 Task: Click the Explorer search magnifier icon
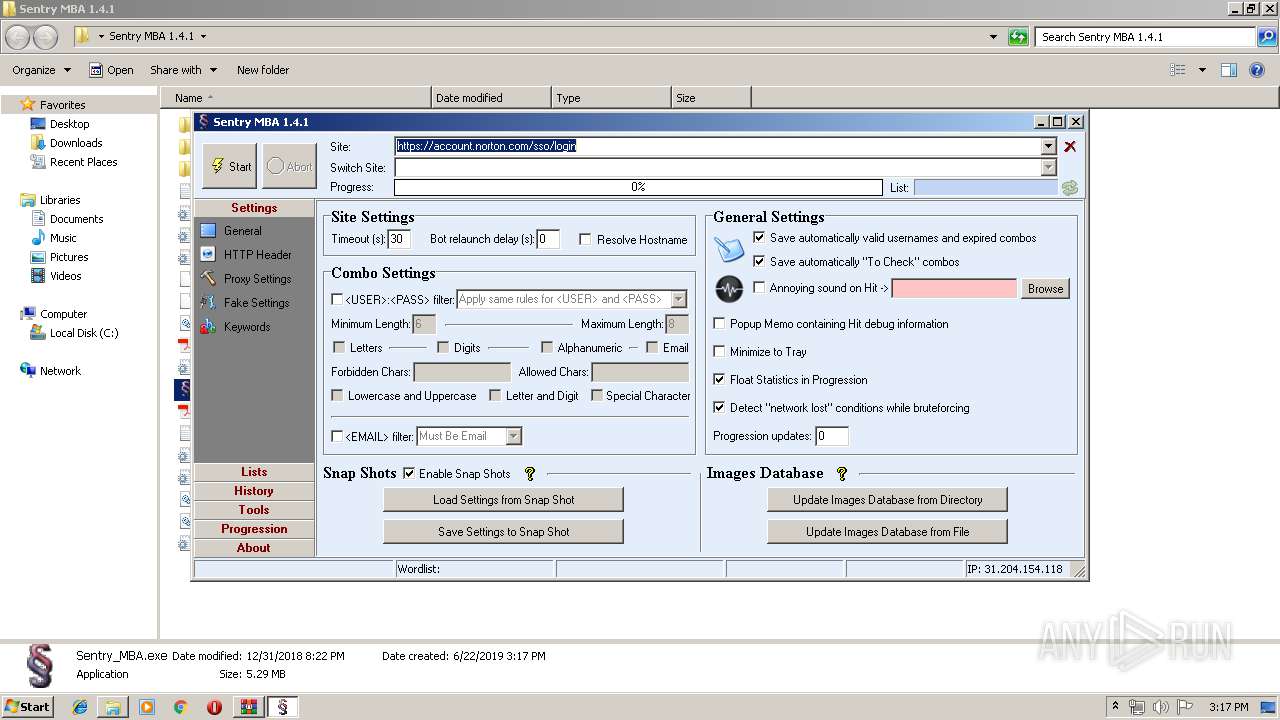[x=1266, y=37]
